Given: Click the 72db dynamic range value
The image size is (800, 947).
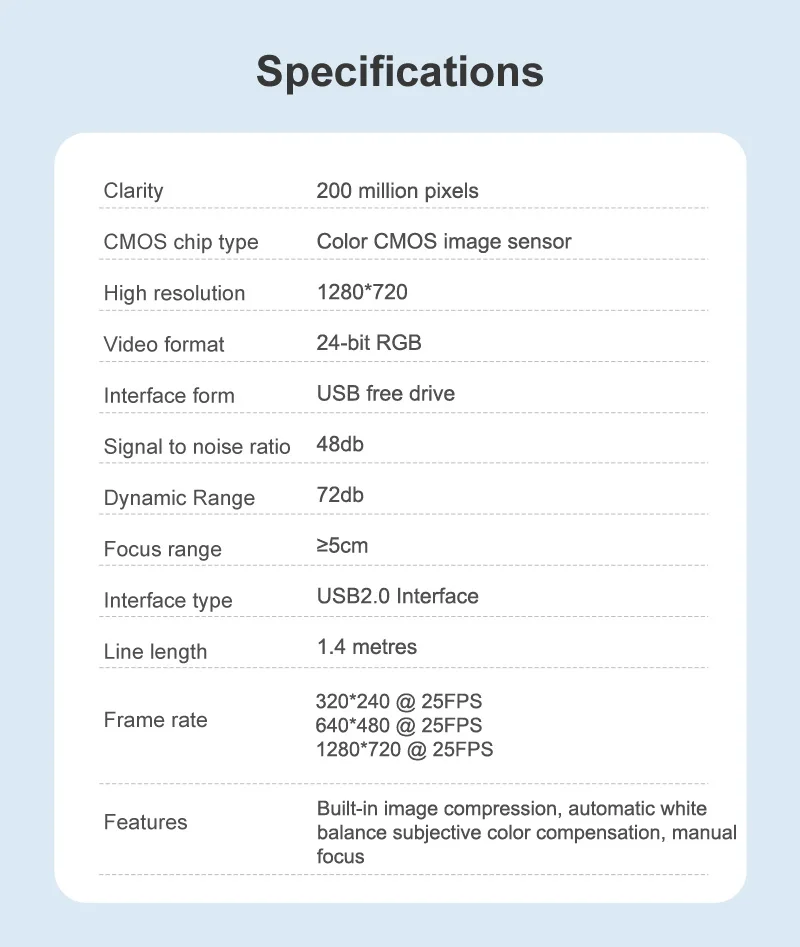Looking at the screenshot, I should click(340, 495).
